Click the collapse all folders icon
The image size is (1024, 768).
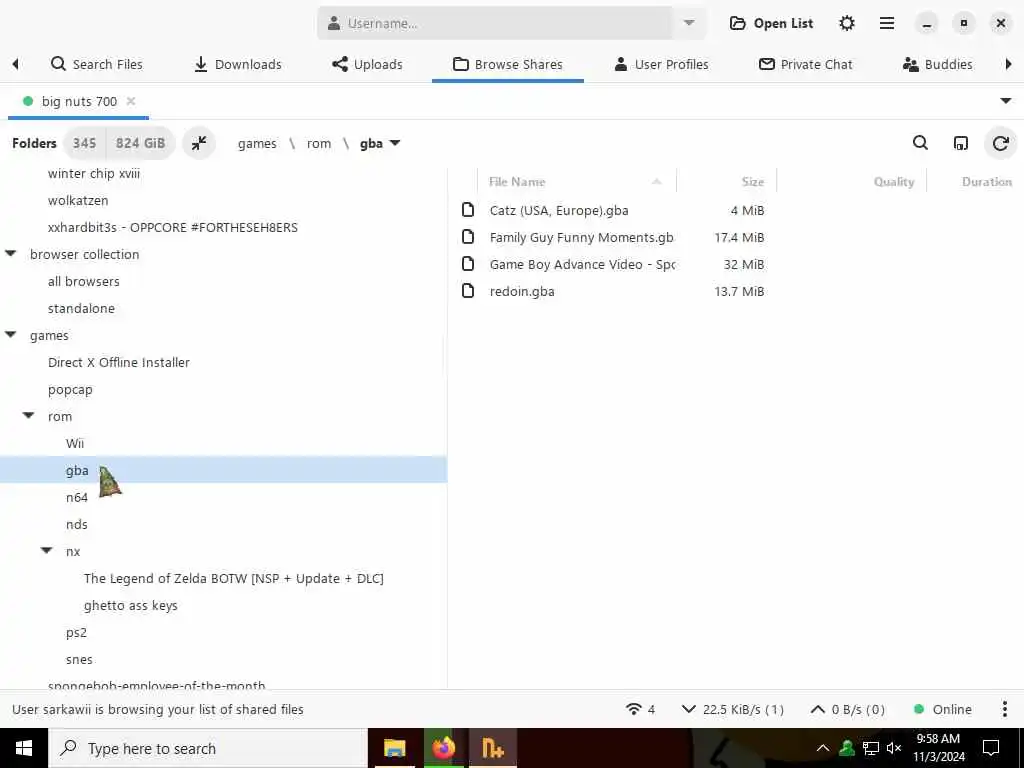click(199, 143)
